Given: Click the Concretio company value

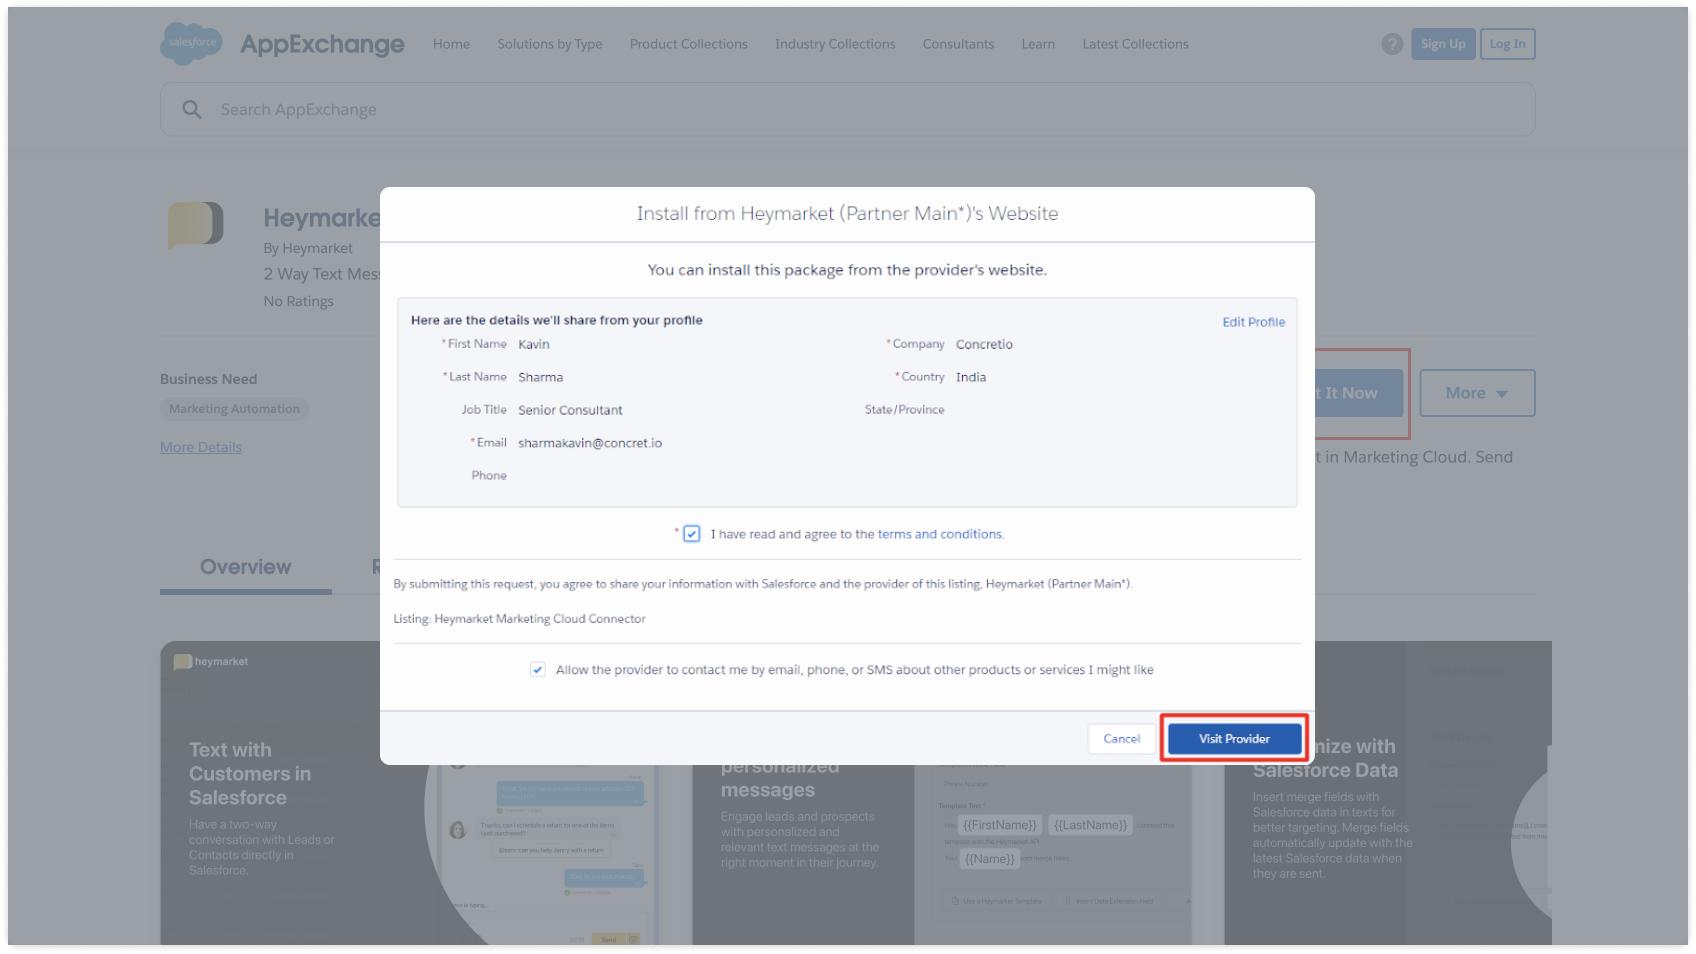Looking at the screenshot, I should click(x=984, y=344).
